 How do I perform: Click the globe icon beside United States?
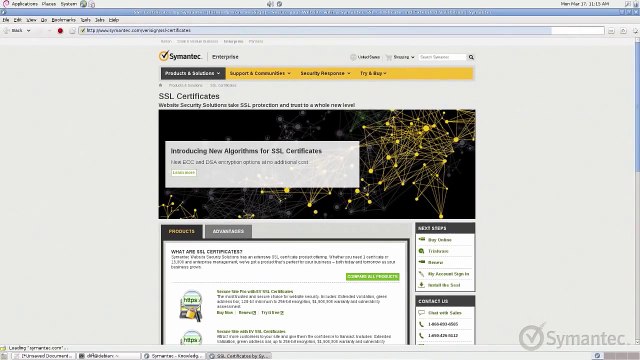[x=353, y=57]
